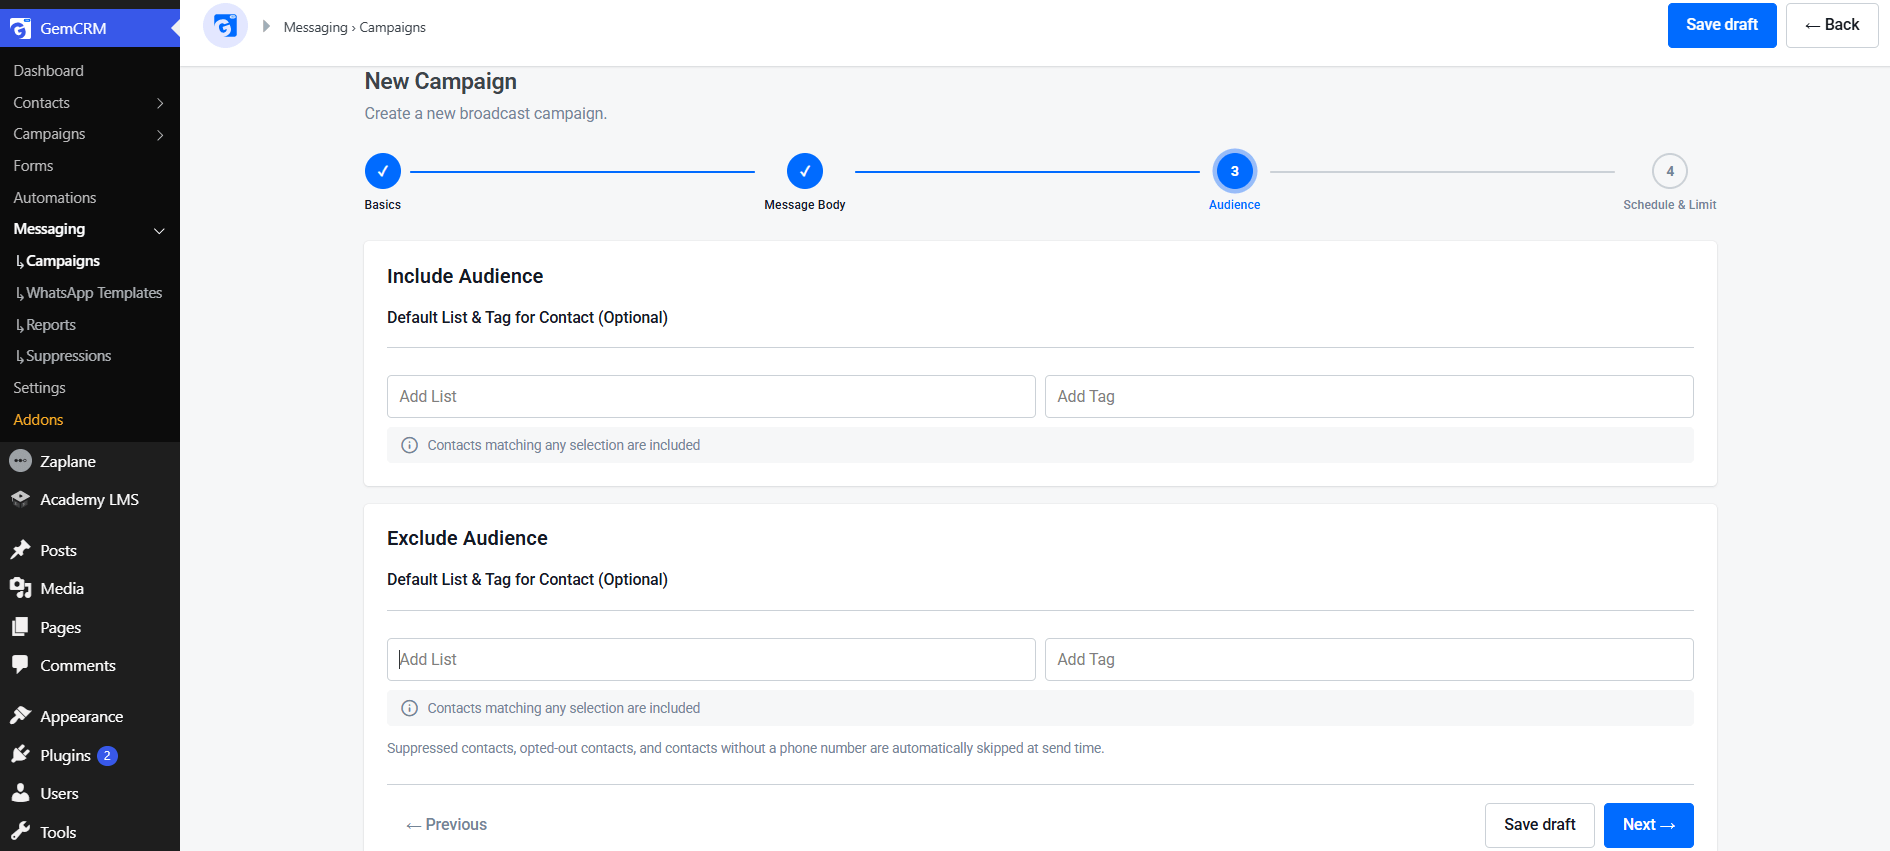Click the top Save draft button
The height and width of the screenshot is (851, 1890).
pyautogui.click(x=1722, y=25)
